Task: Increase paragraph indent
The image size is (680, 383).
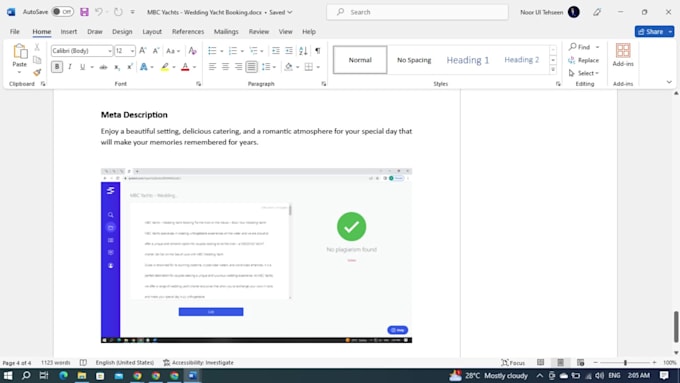Action: (289, 51)
